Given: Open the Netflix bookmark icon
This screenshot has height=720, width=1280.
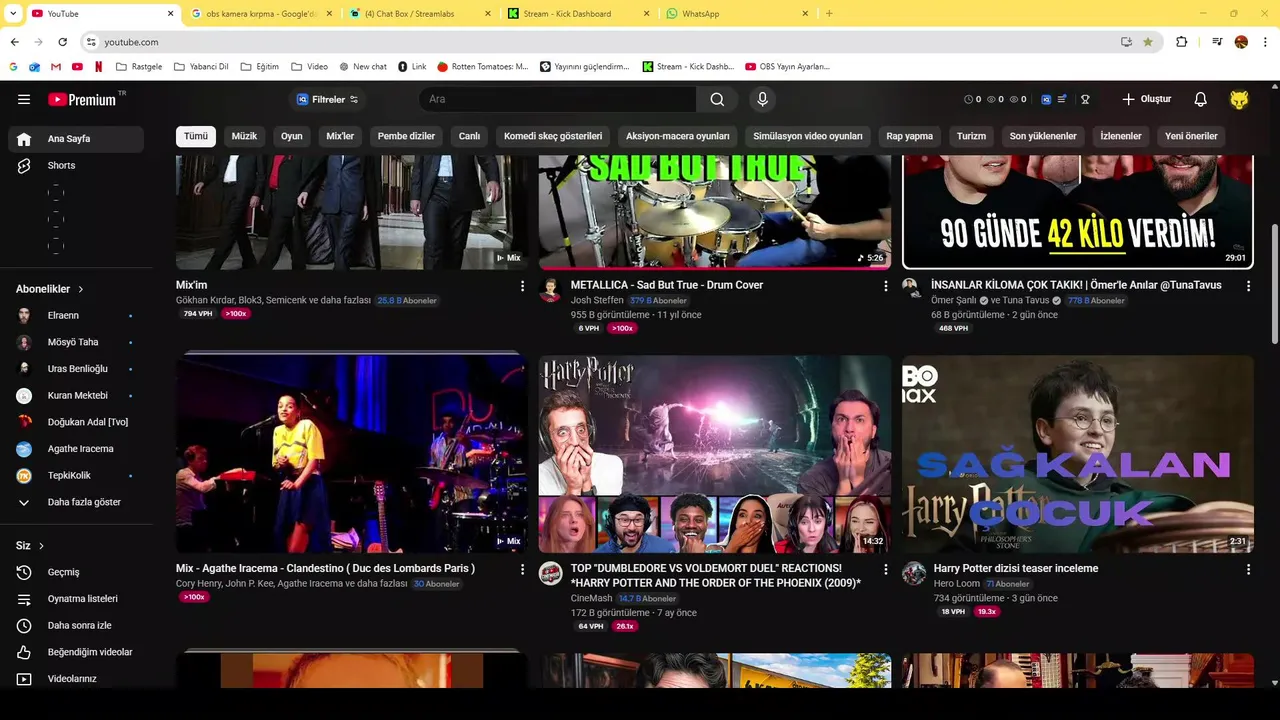Looking at the screenshot, I should (98, 66).
